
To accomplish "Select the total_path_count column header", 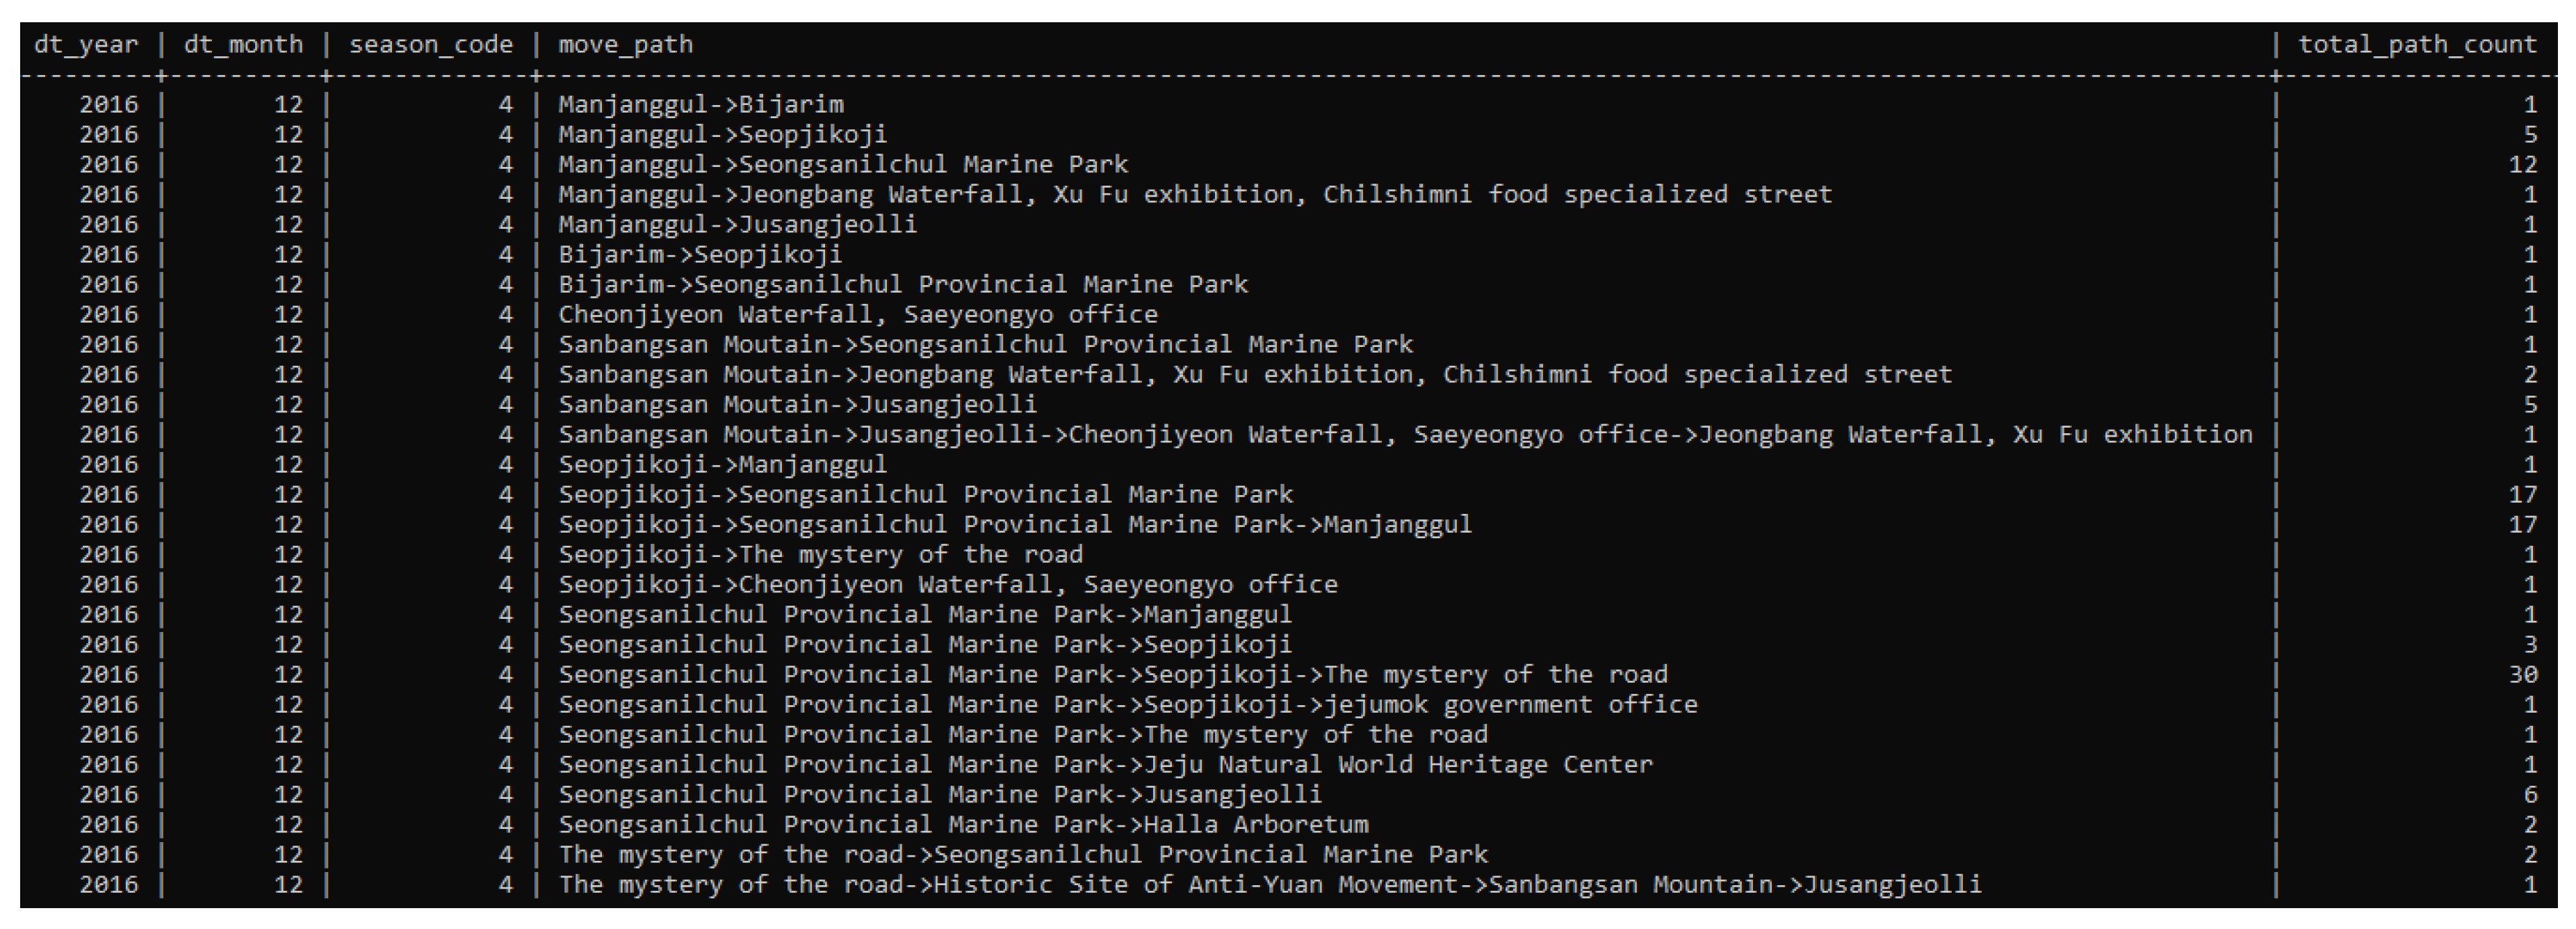I will click(x=2417, y=45).
